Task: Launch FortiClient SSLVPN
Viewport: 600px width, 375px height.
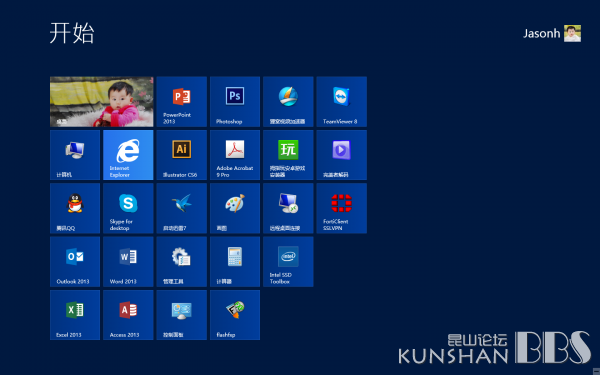Action: point(342,208)
